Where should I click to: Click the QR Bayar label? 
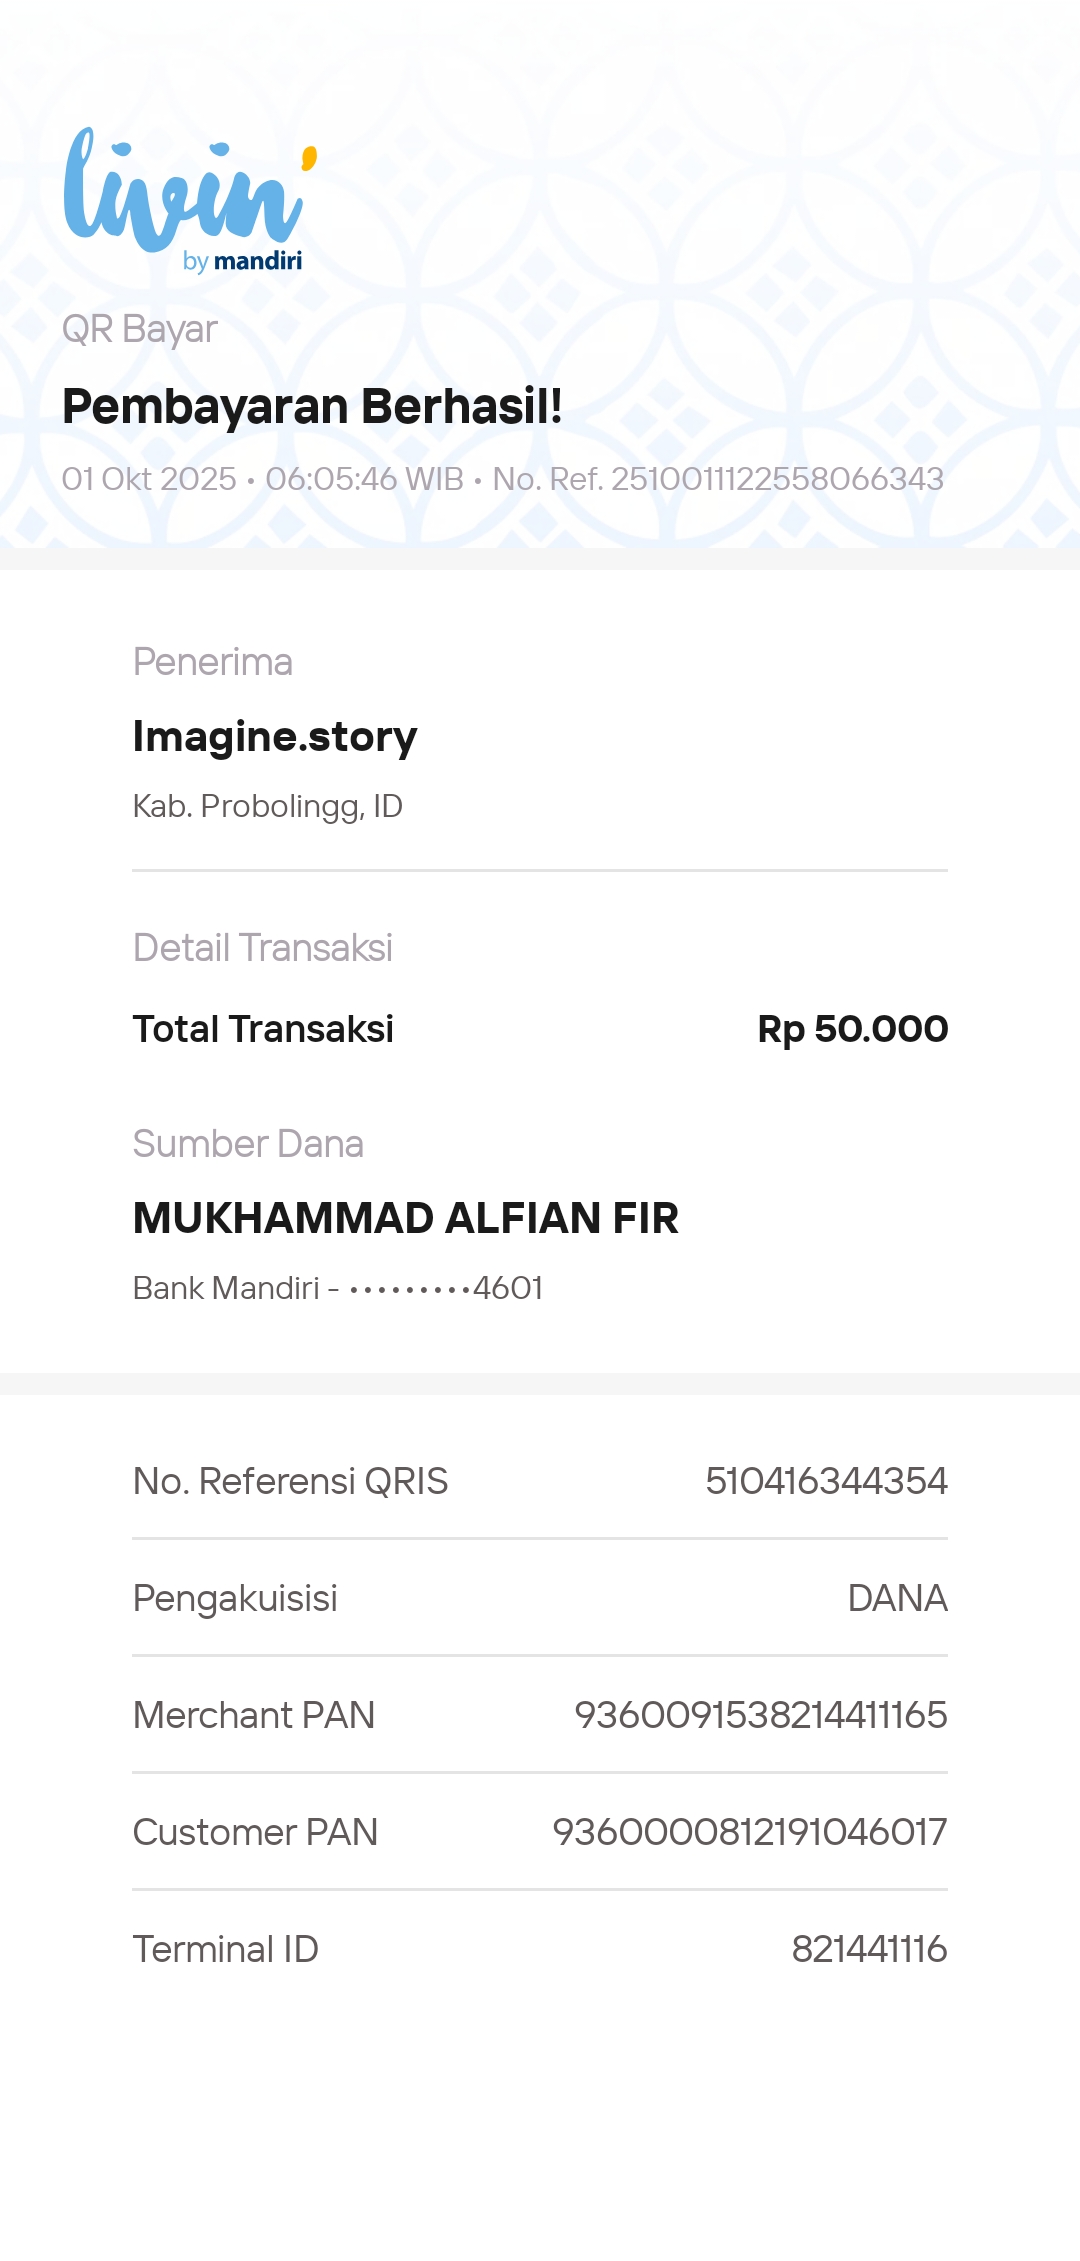coord(140,329)
